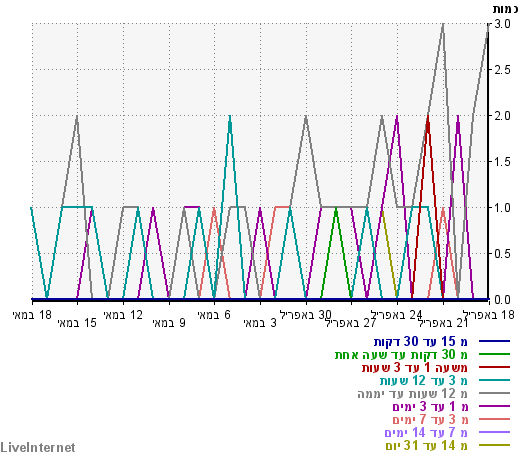
Task: Click the salmon legend line for 3 עד 7 ימים
Action: [x=494, y=419]
